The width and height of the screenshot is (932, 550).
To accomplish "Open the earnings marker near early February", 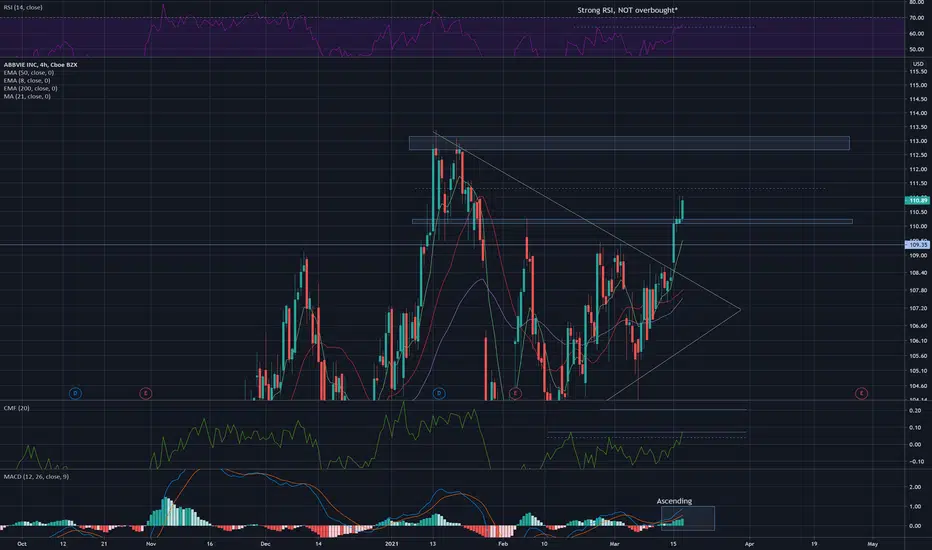I will [515, 393].
